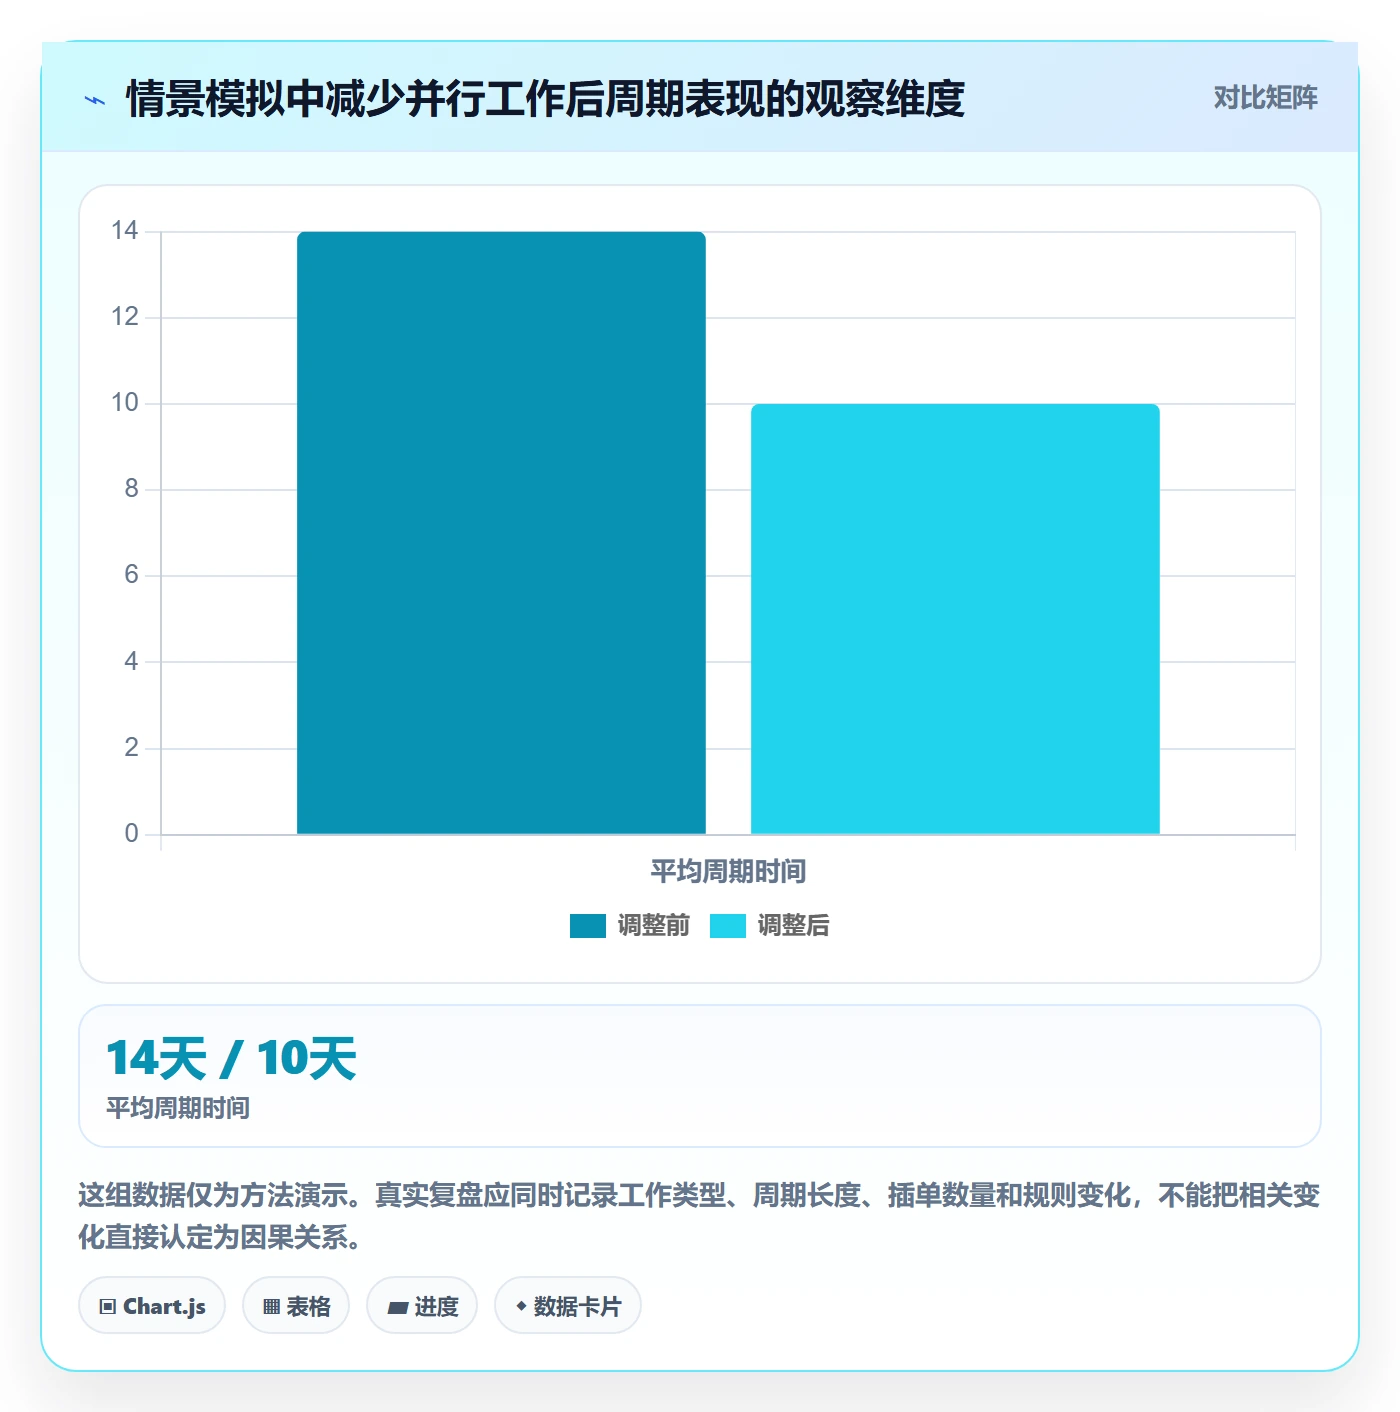Click the dark teal 调整前 bar
1400x1412 pixels.
[501, 533]
